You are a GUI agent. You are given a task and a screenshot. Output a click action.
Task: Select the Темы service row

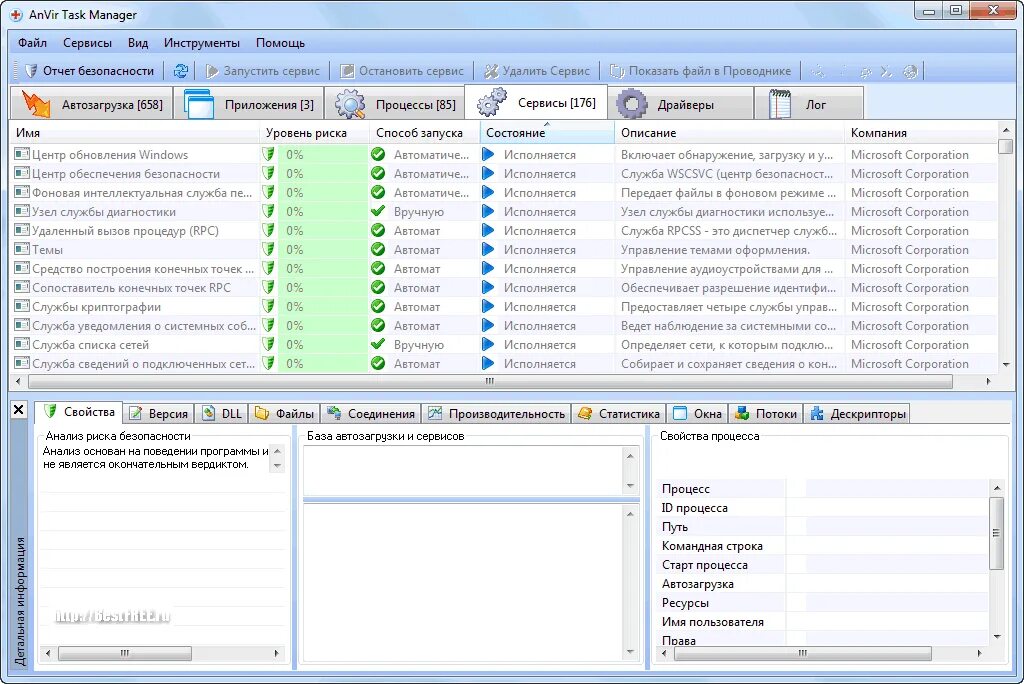pyautogui.click(x=504, y=250)
